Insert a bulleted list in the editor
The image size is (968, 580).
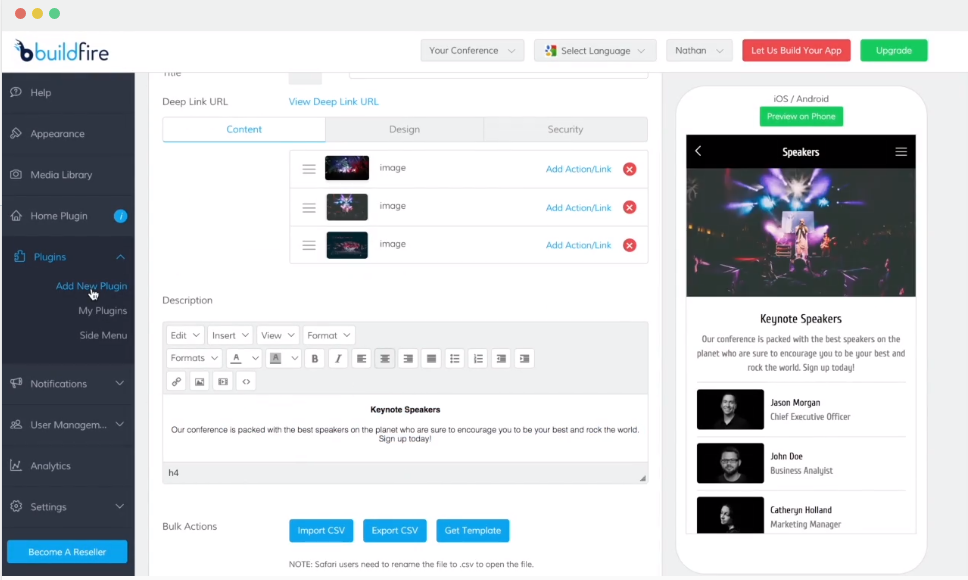coord(455,358)
